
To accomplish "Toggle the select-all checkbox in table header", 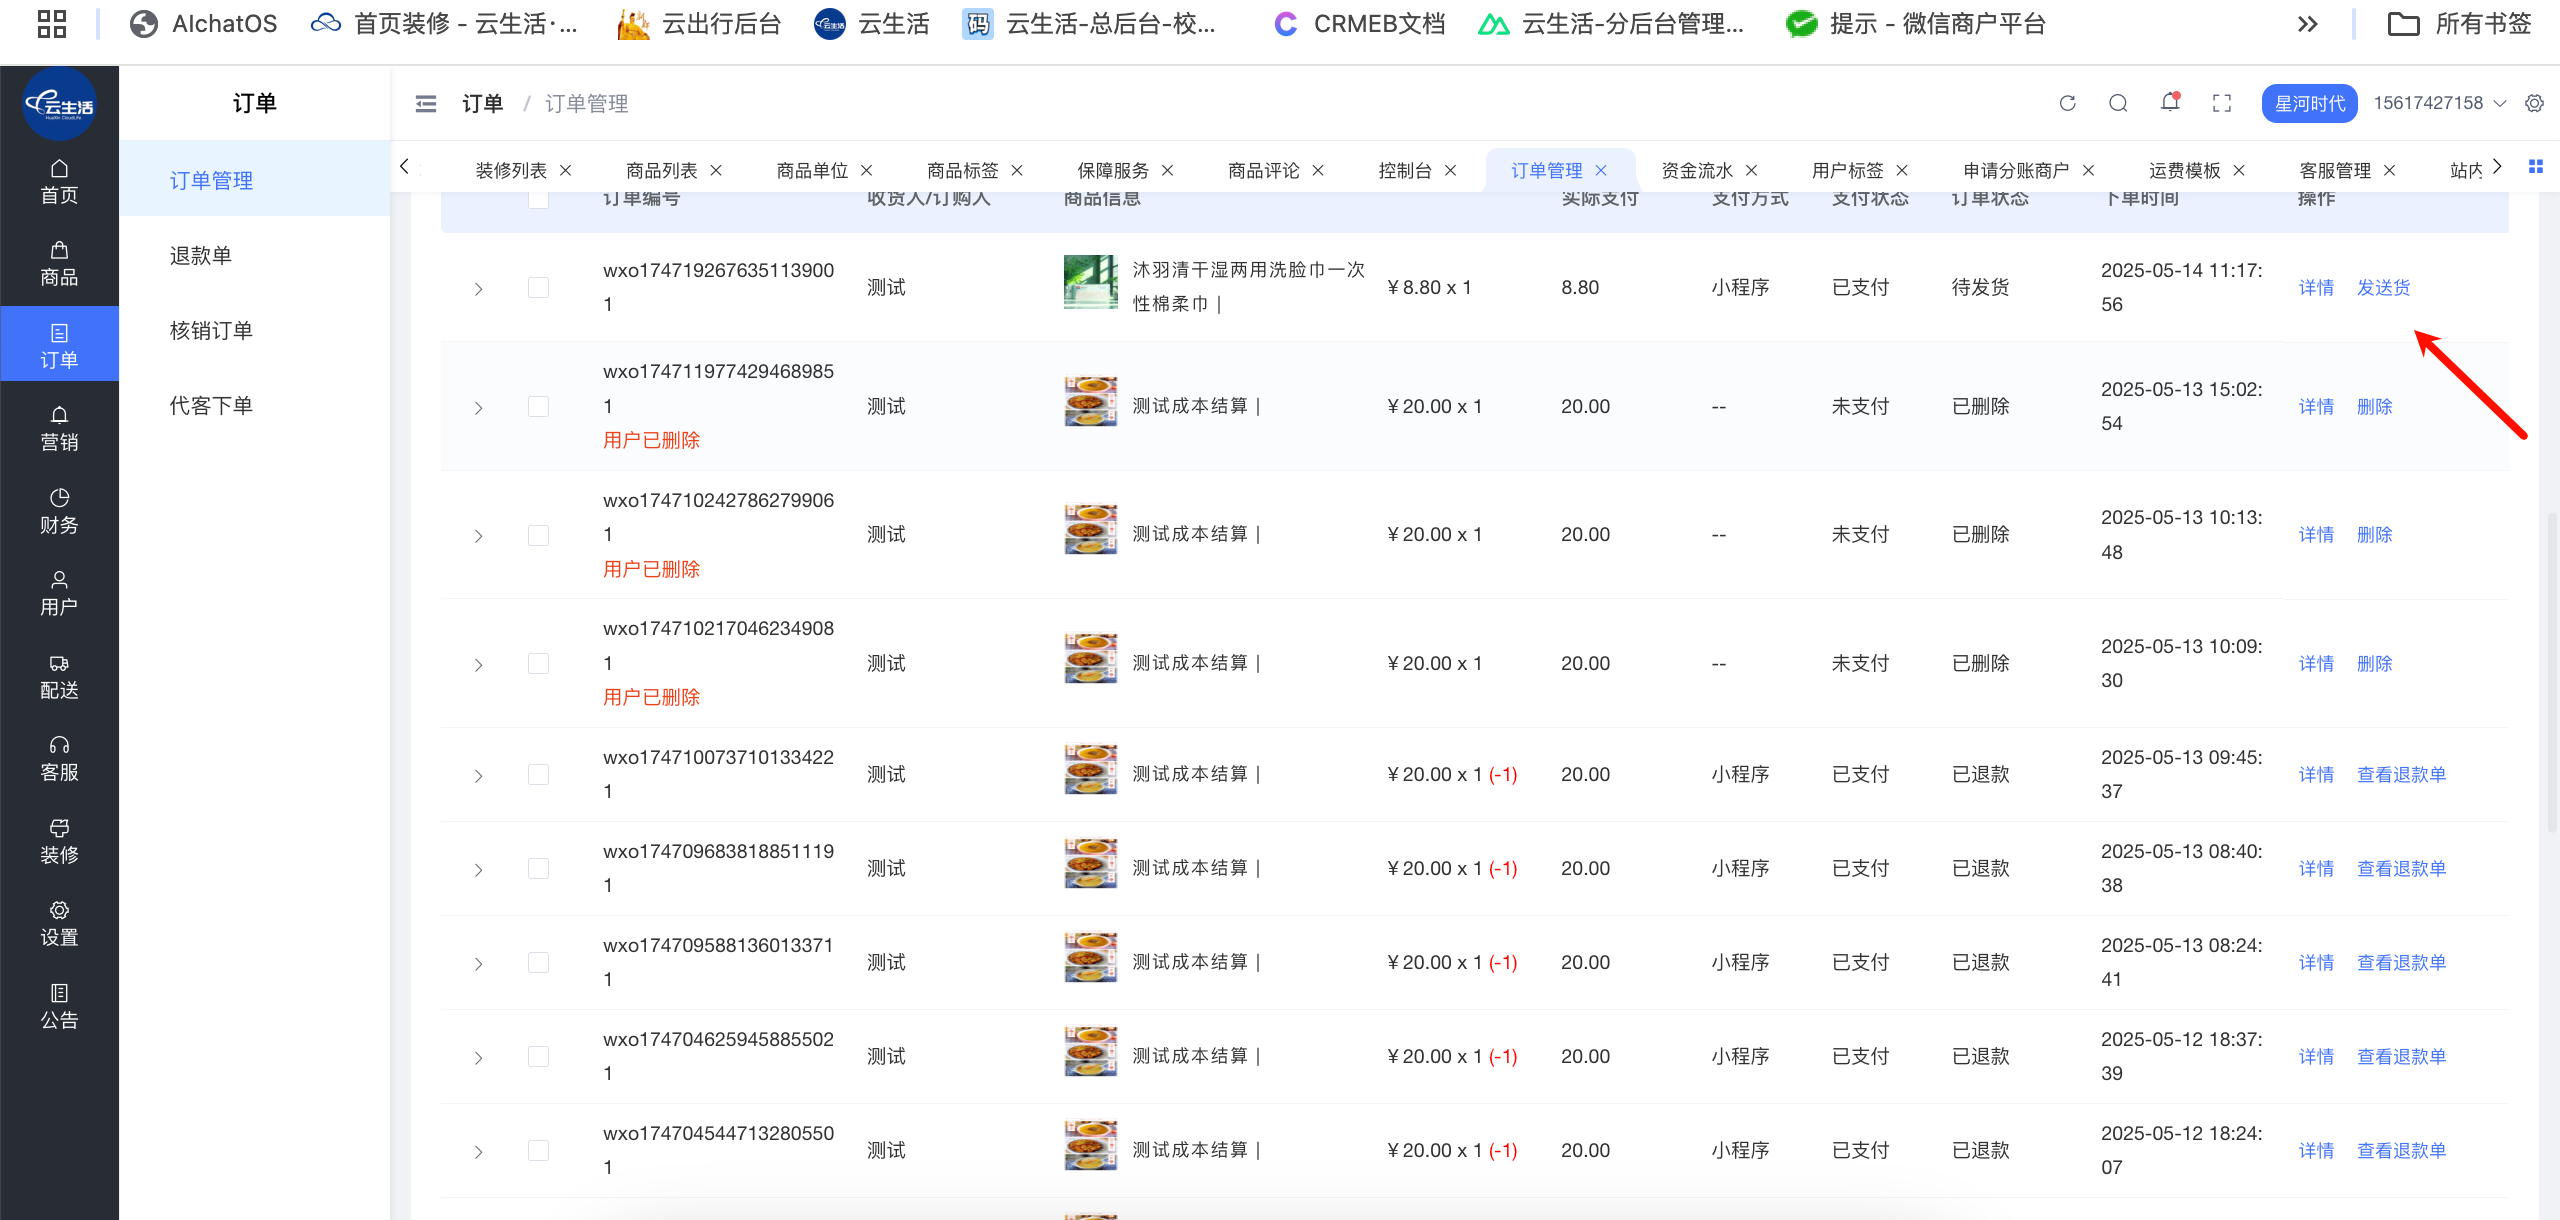I will click(x=538, y=198).
